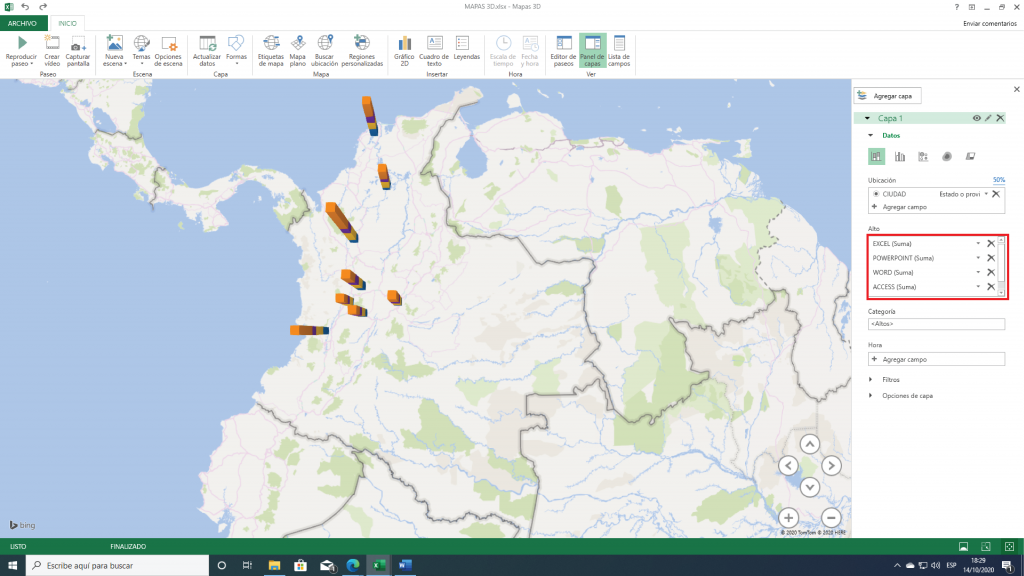Image resolution: width=1024 pixels, height=576 pixels.
Task: Open POWERPOINT (Suma) aggregation dropdown
Action: tap(978, 258)
